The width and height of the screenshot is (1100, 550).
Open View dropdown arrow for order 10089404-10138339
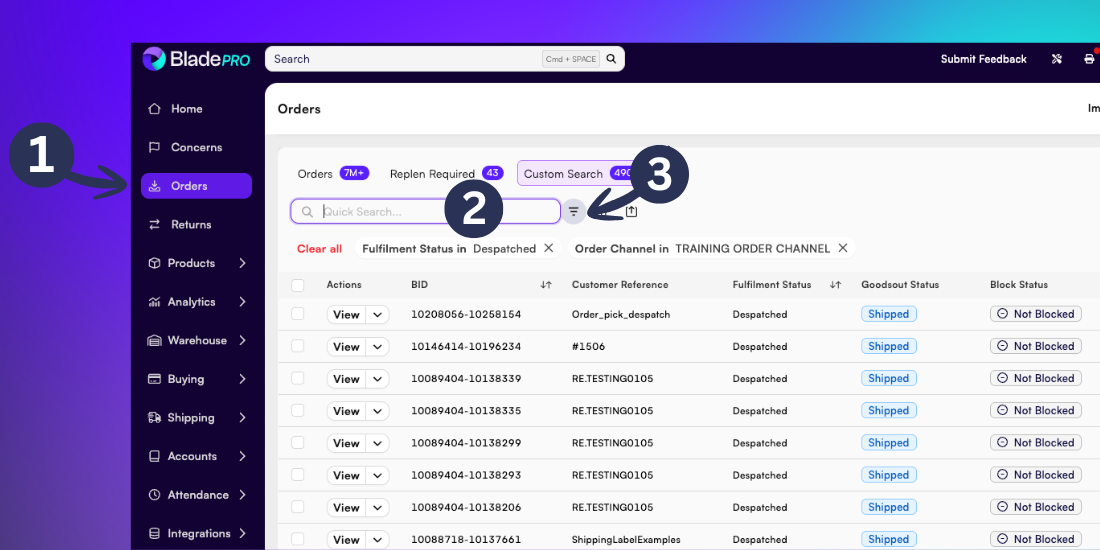[377, 379]
